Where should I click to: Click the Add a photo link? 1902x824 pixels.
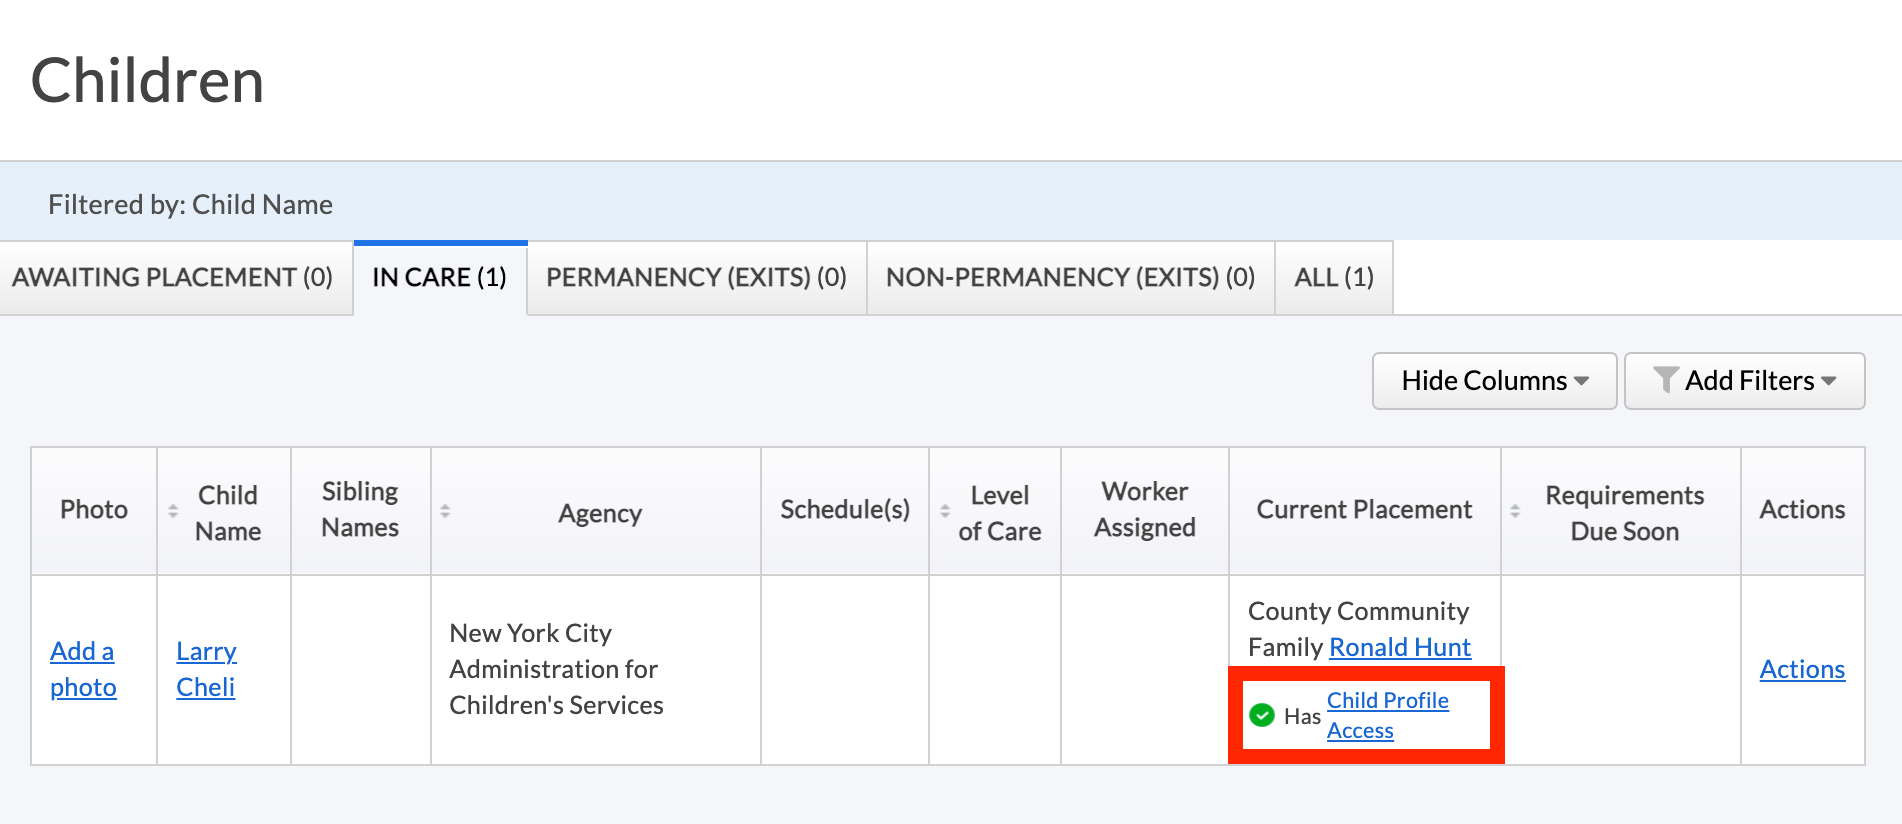pos(83,669)
